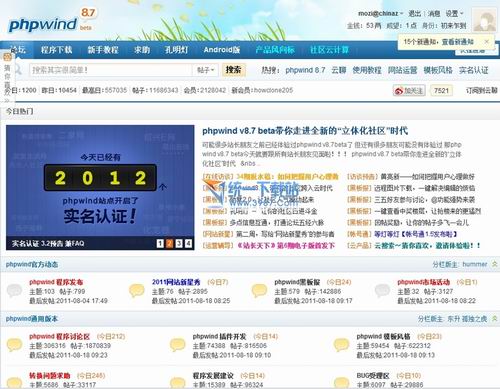The height and width of the screenshot is (389, 500).
Task: Click the 7521 follower count box
Action: [x=441, y=90]
